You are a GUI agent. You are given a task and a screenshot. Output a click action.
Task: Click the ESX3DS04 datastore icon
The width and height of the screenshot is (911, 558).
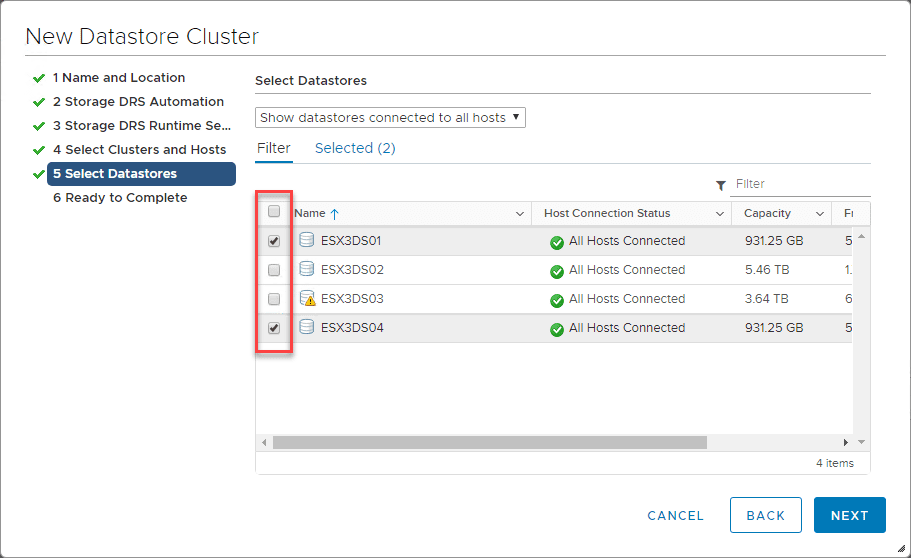(307, 328)
